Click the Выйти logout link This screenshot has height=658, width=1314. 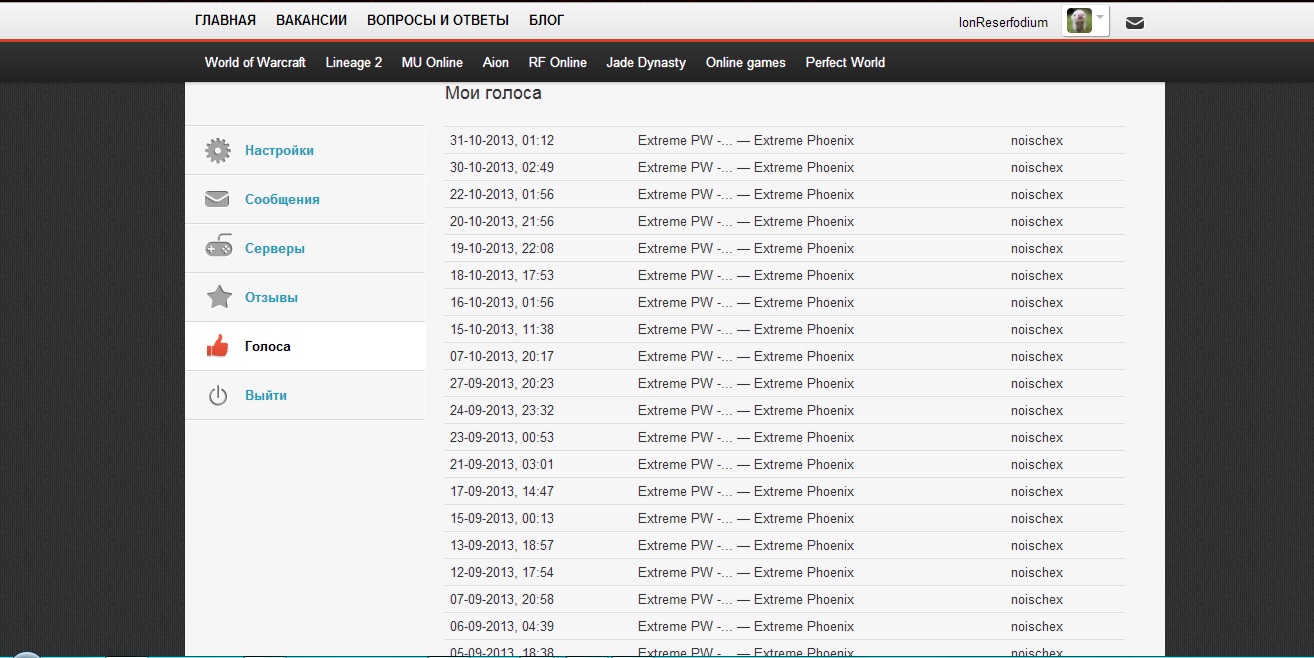click(x=266, y=396)
